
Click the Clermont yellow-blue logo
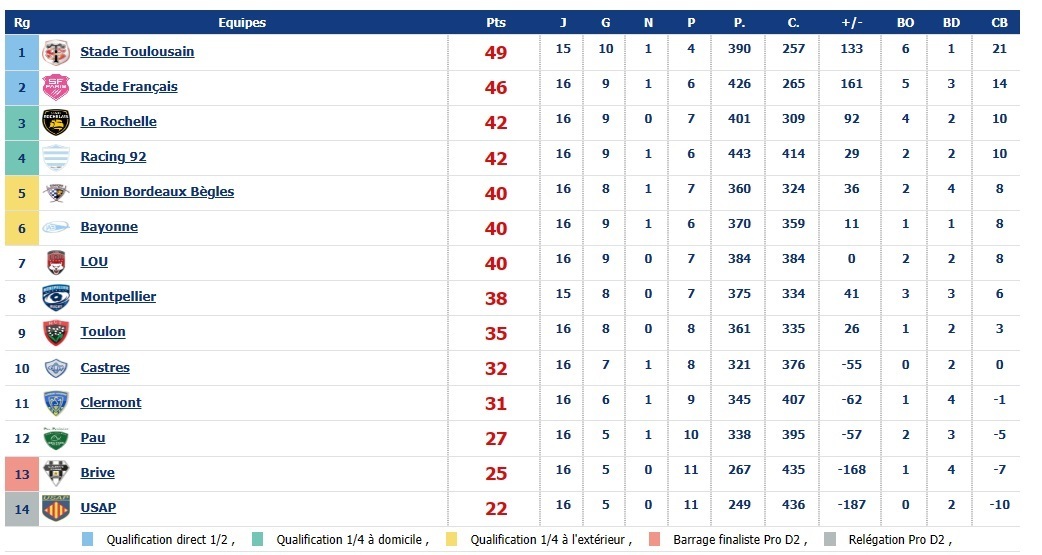(x=55, y=402)
